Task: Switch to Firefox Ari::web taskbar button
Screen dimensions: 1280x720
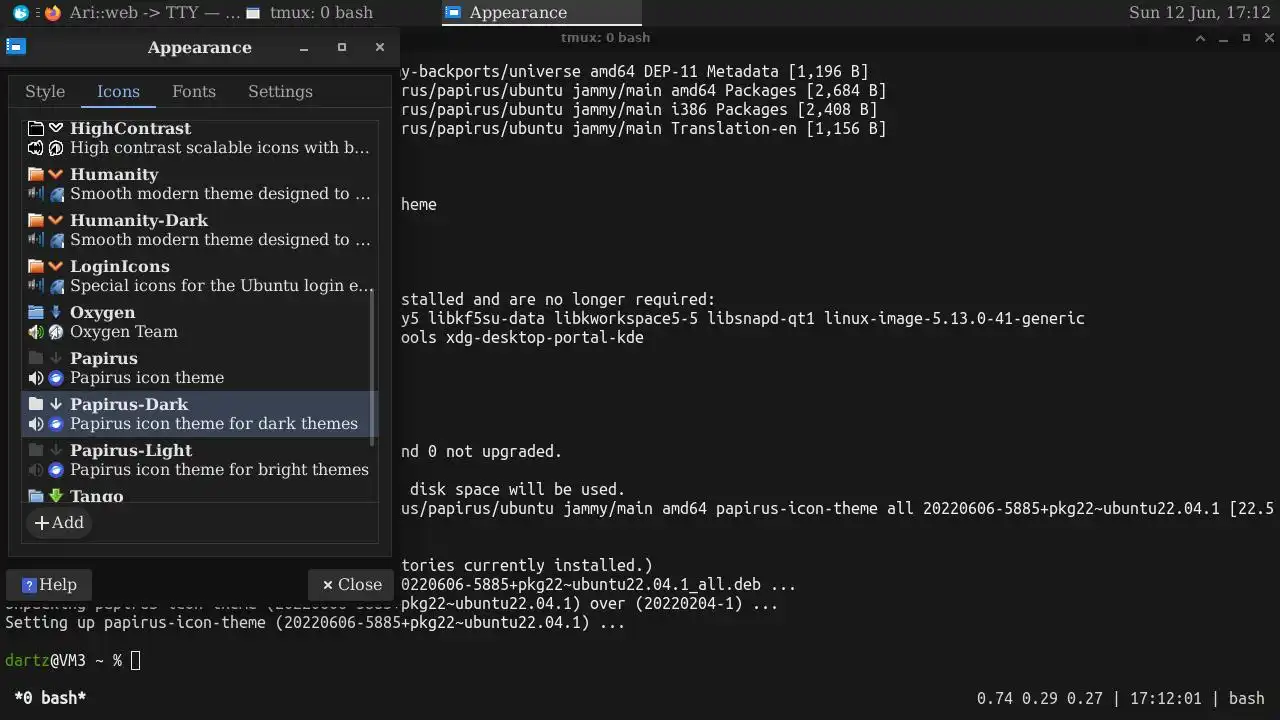Action: (141, 13)
